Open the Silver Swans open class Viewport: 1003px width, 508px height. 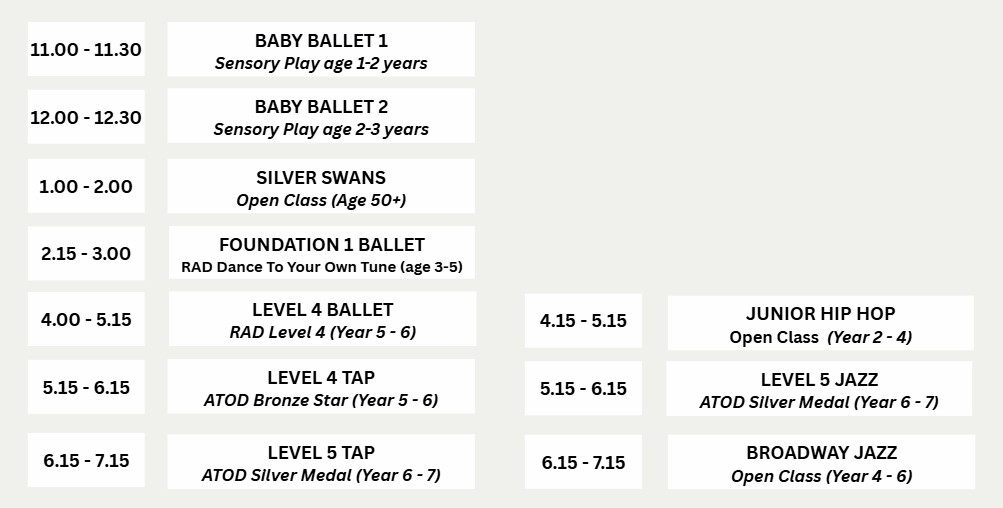point(321,188)
